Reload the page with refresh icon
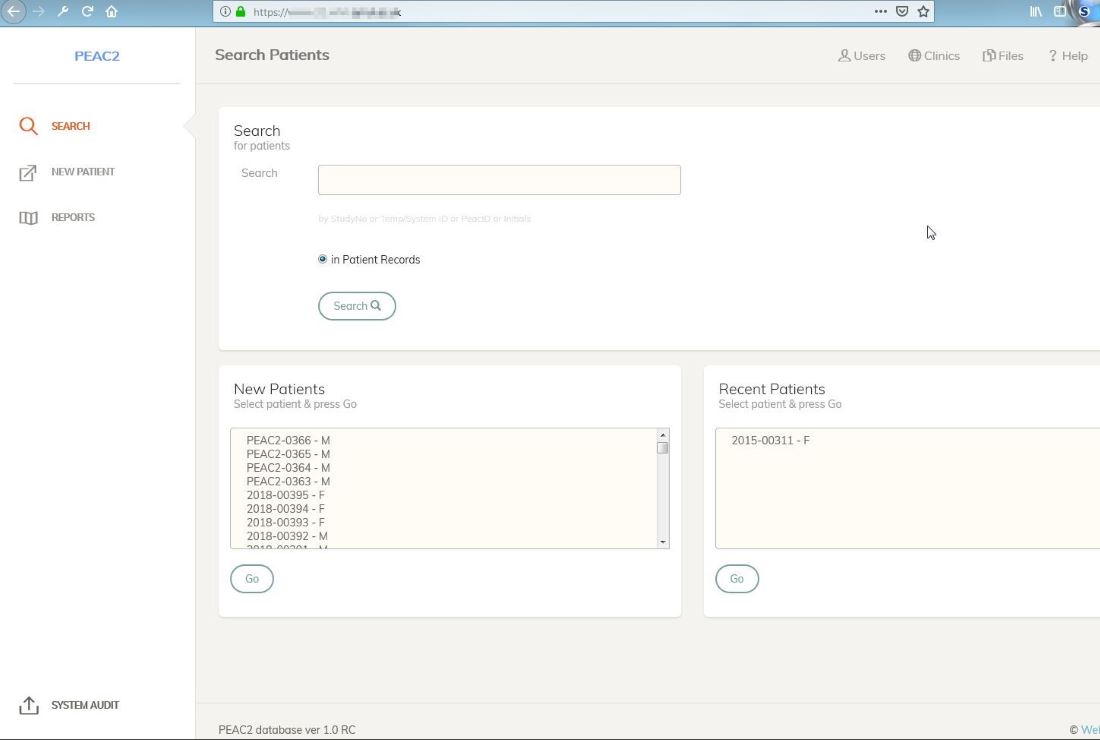The width and height of the screenshot is (1100, 740). [87, 11]
